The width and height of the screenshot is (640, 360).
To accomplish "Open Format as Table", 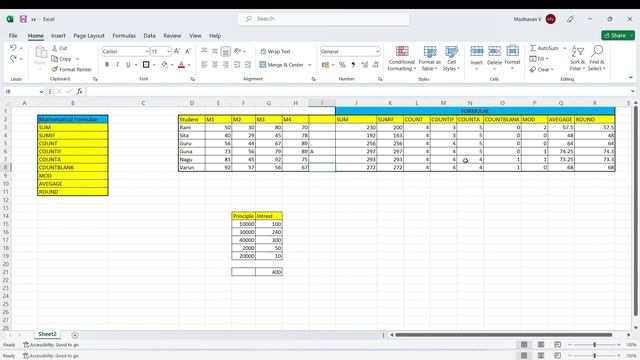I will tap(430, 58).
